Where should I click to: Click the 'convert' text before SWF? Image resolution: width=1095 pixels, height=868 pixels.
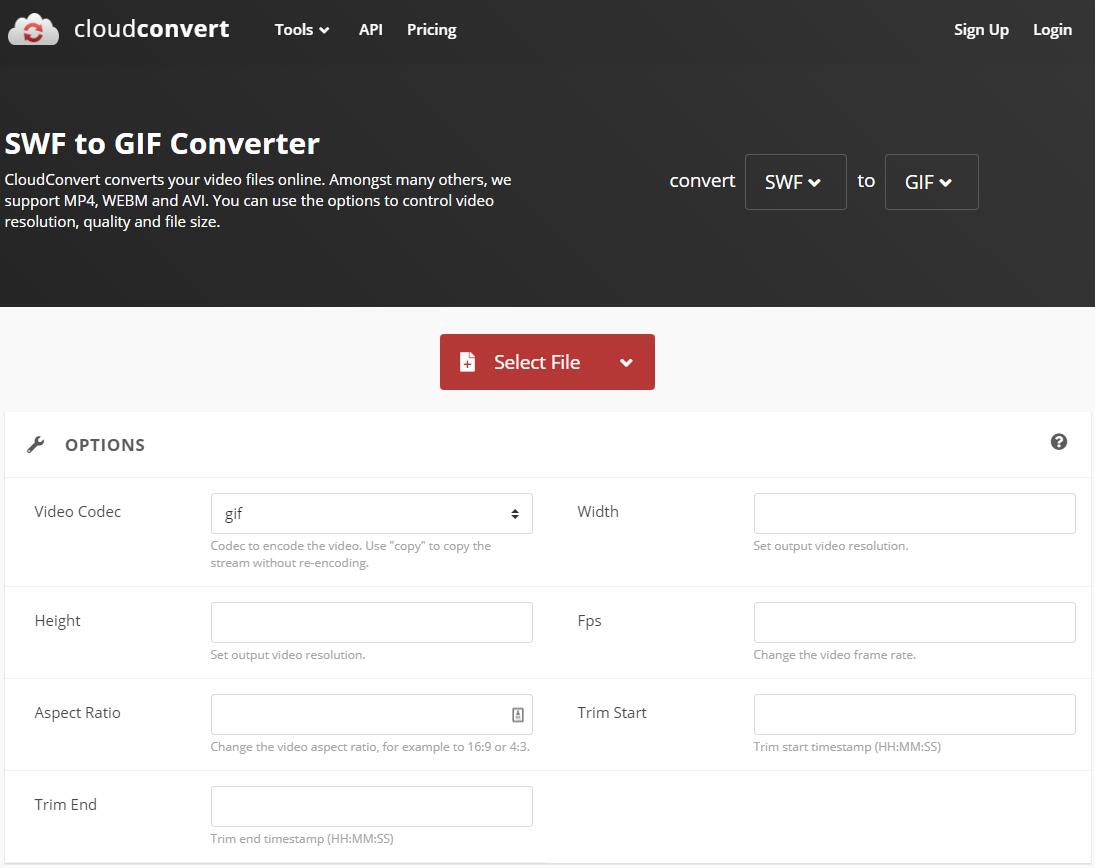point(702,181)
